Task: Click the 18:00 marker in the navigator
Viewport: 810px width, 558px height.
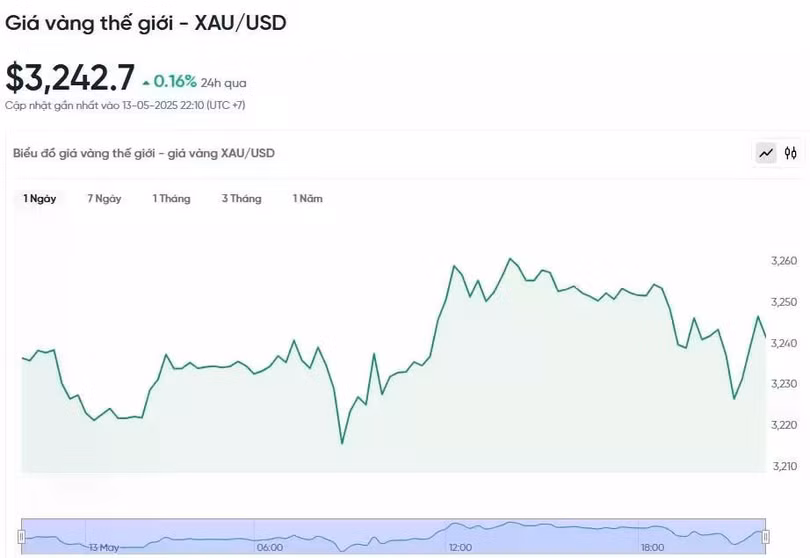Action: [651, 548]
